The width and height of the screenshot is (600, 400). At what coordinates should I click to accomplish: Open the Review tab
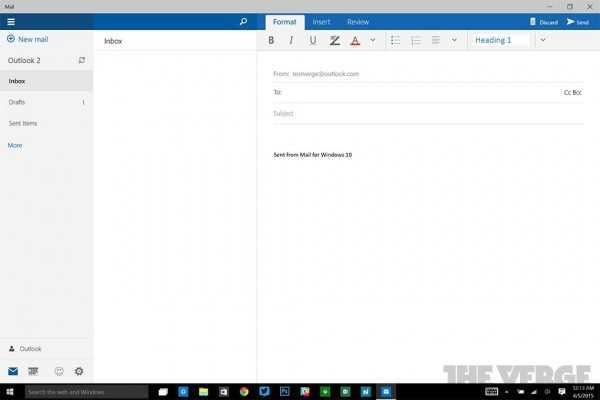pos(358,22)
